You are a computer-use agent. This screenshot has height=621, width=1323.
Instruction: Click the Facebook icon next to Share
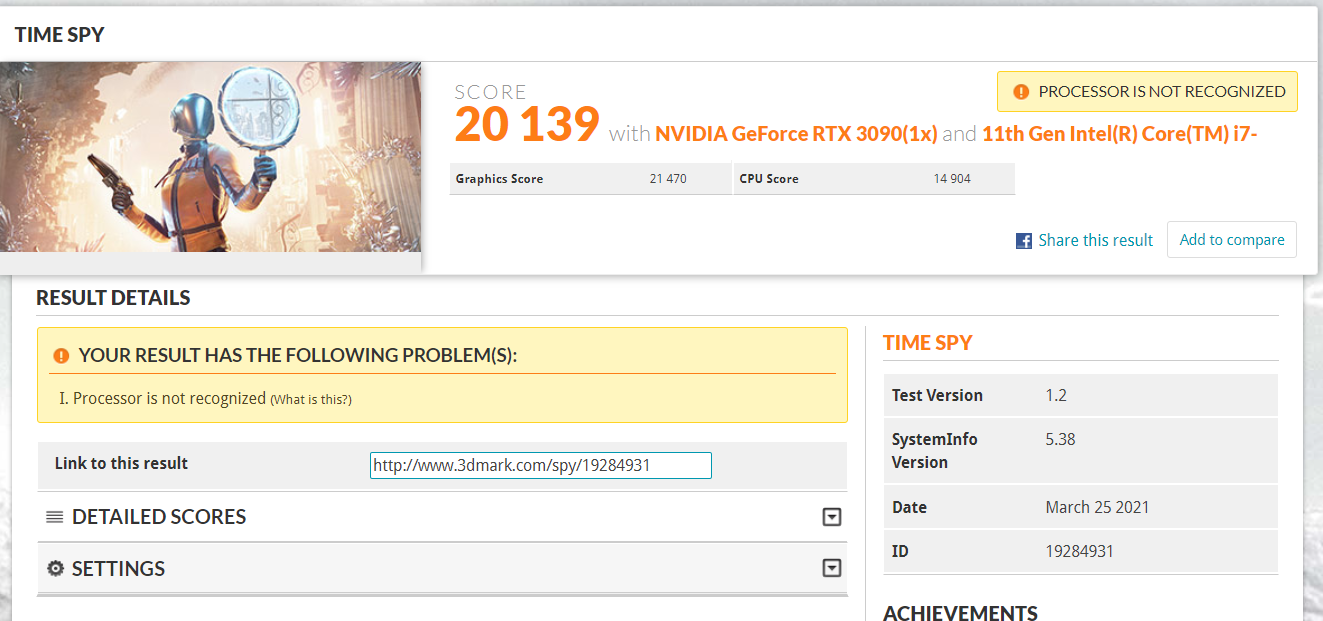1024,241
